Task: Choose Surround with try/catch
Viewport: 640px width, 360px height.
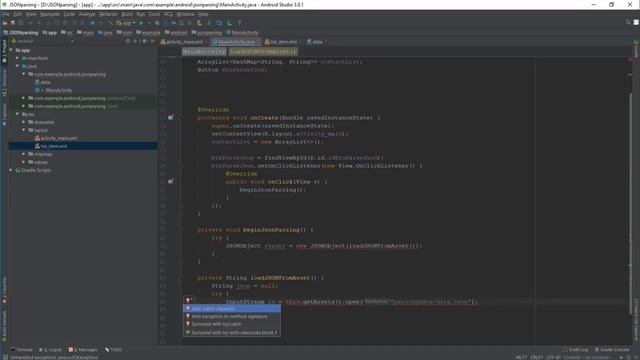Action: 232,324
